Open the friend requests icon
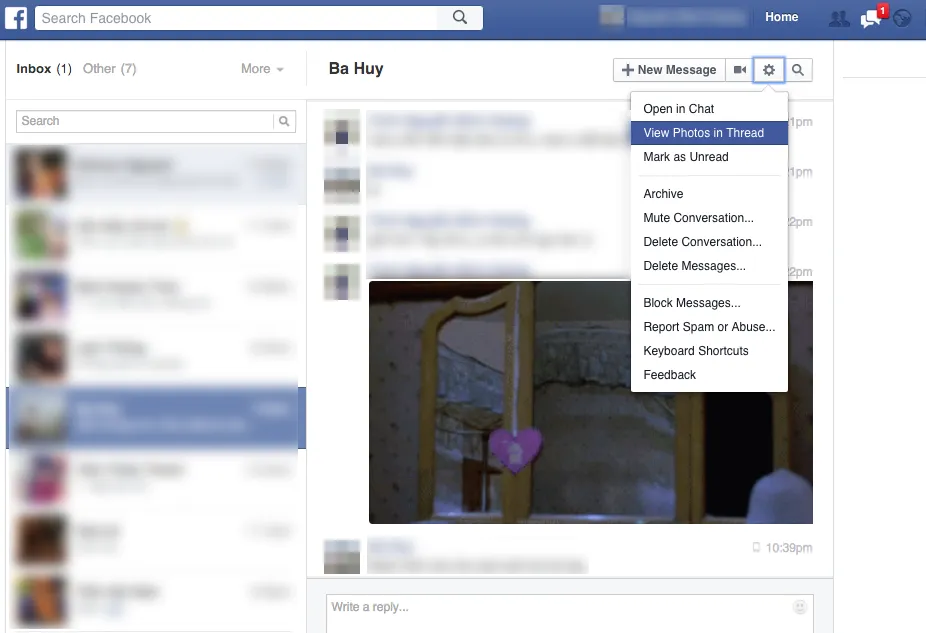The width and height of the screenshot is (926, 633). [837, 18]
